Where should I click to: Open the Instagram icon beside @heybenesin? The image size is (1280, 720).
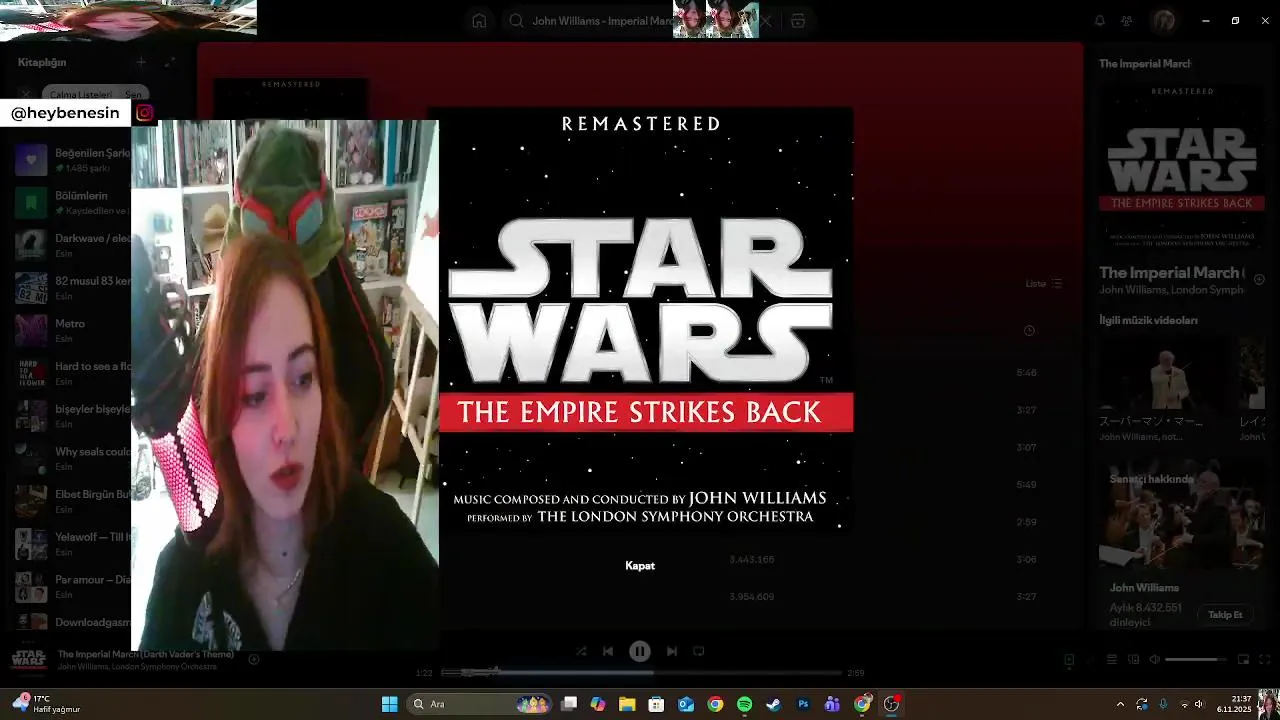(x=145, y=113)
